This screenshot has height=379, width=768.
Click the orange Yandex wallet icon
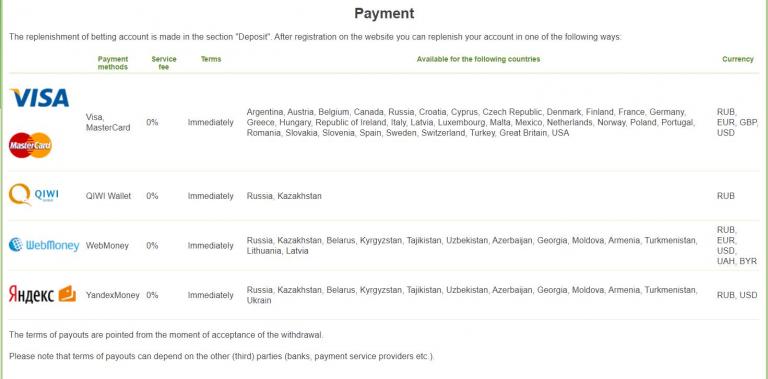click(67, 294)
